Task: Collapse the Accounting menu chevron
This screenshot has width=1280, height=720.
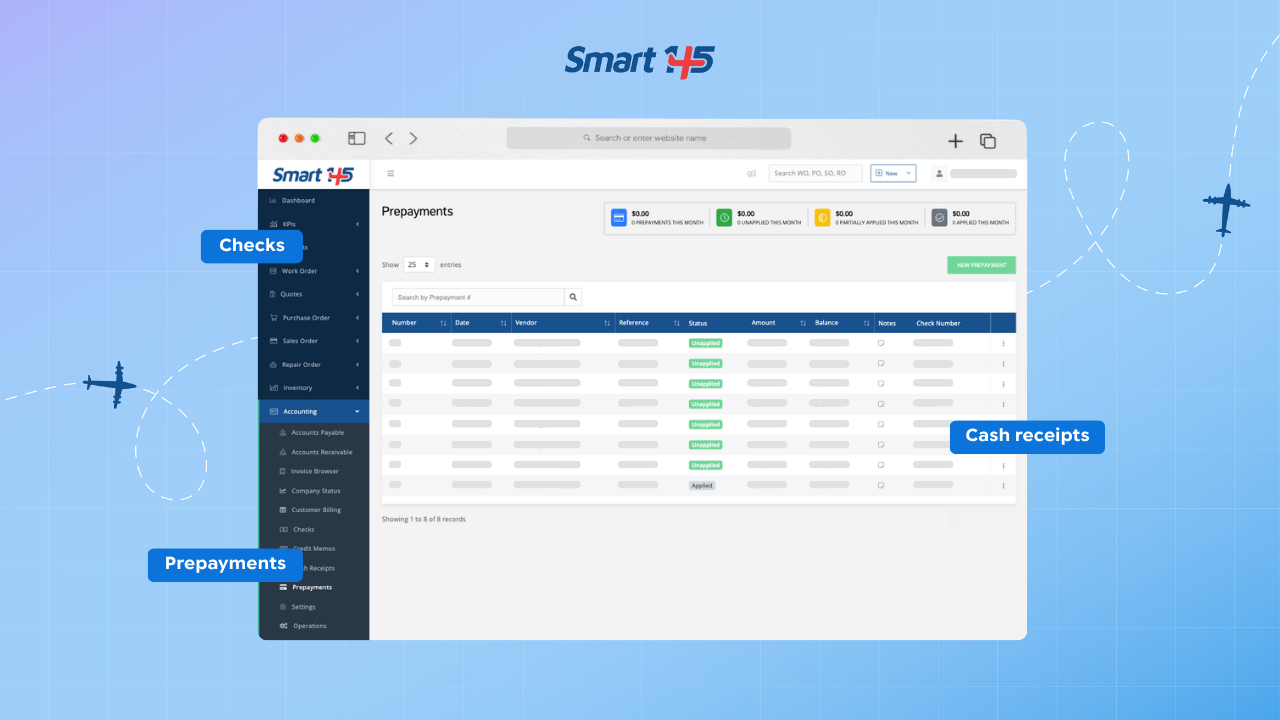Action: (357, 411)
